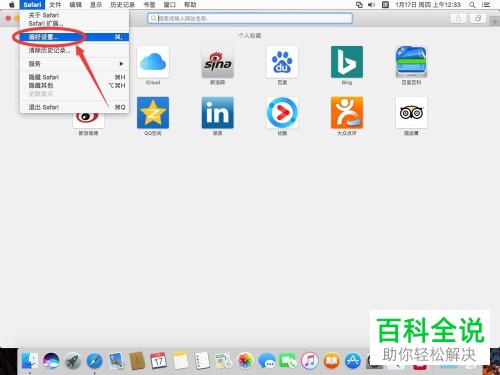
Task: Open Spotlight search in menu bar
Action: click(x=472, y=5)
